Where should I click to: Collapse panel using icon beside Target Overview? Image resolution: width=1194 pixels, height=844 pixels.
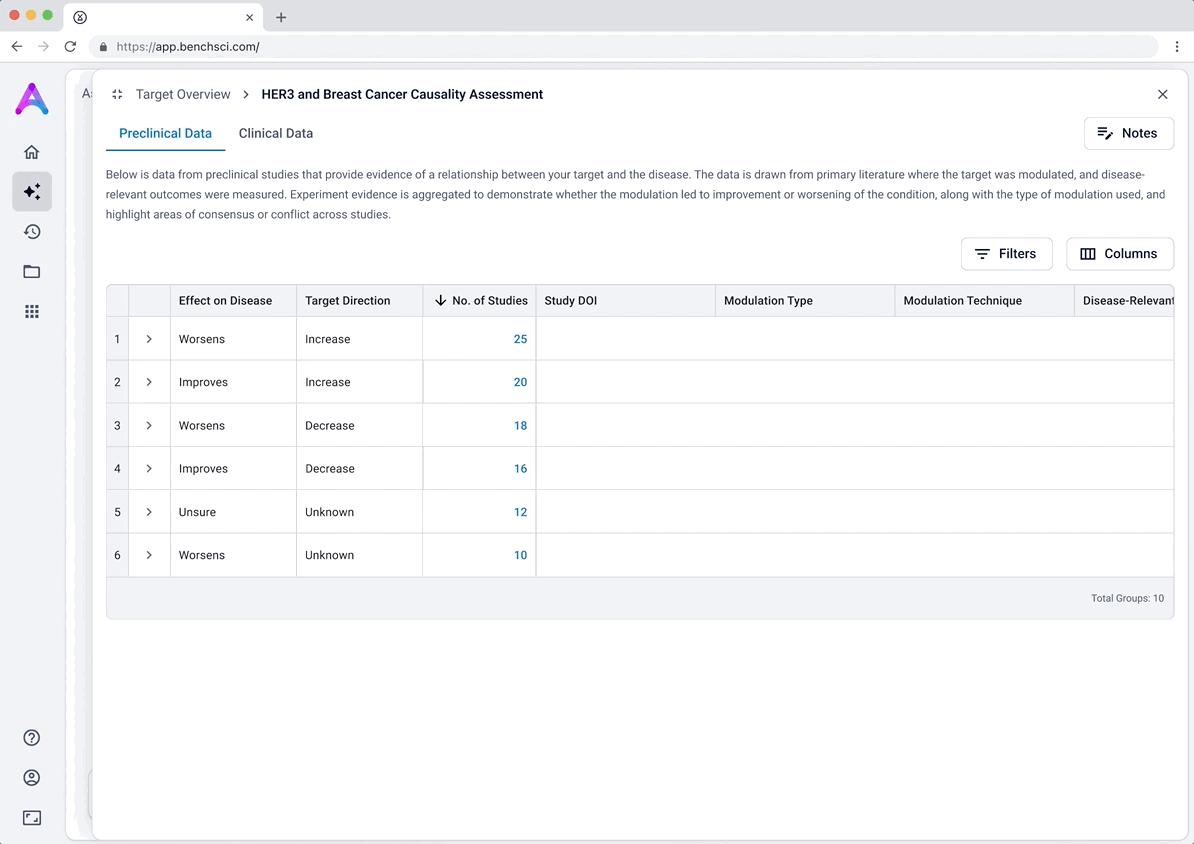(x=117, y=94)
